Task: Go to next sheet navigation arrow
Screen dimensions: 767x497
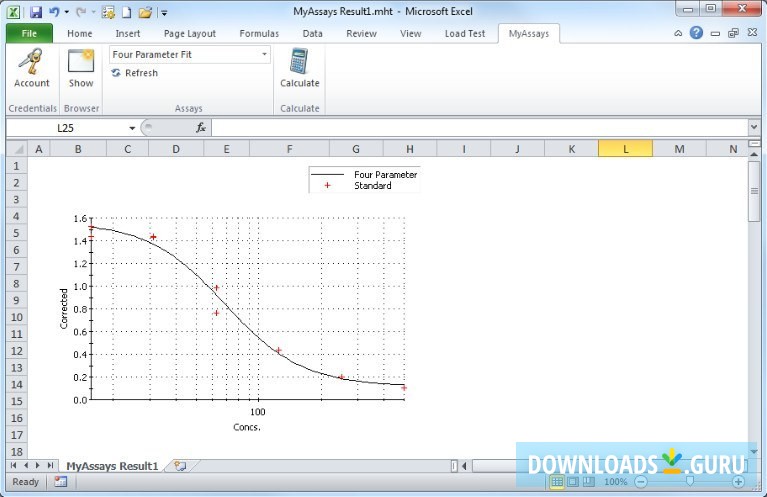Action: (x=38, y=465)
